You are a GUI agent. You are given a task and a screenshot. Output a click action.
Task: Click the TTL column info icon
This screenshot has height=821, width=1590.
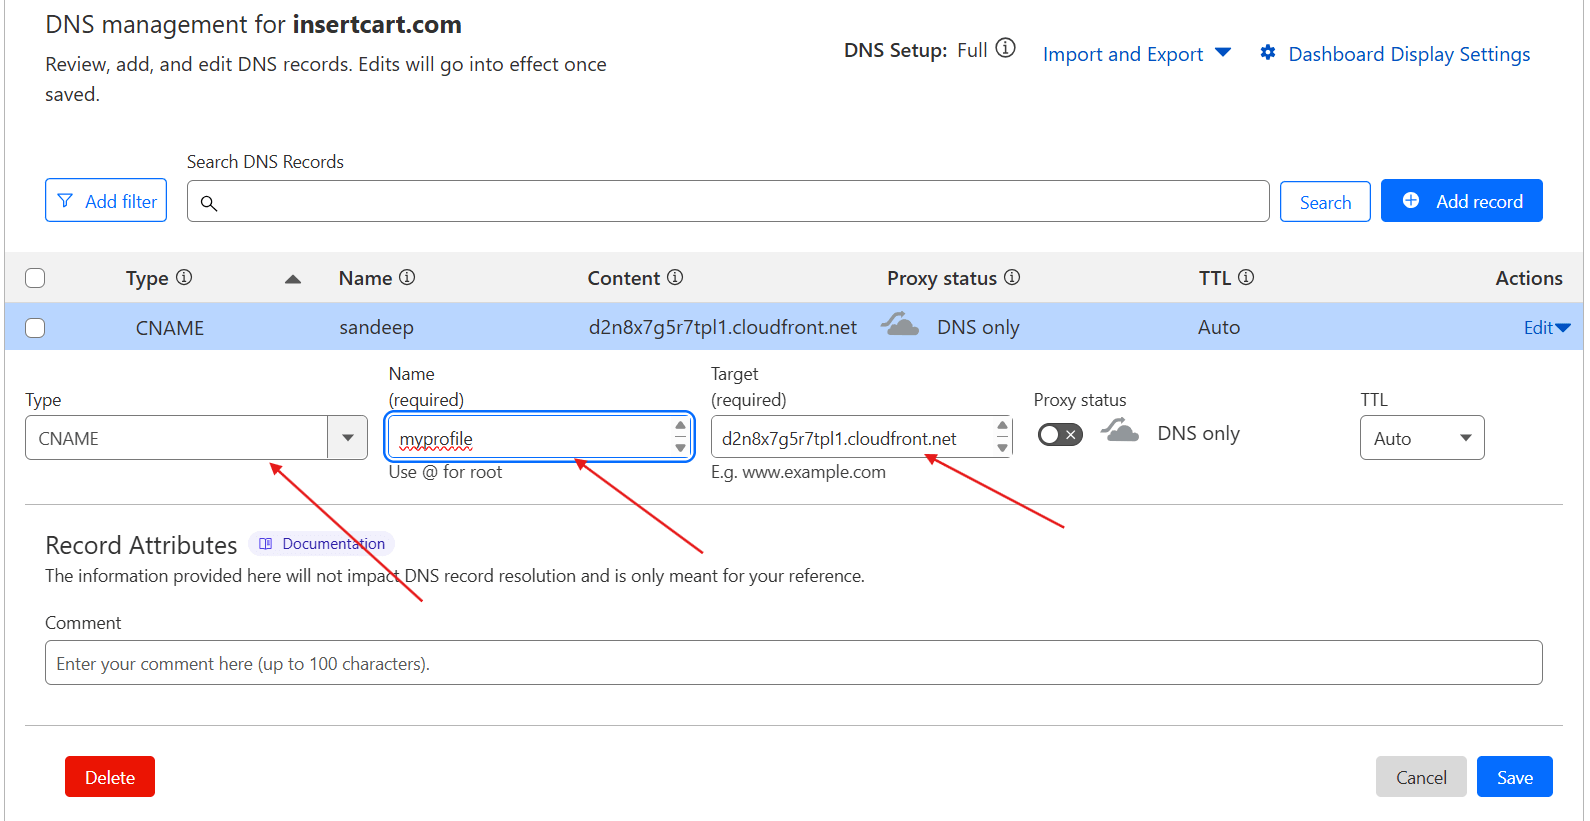(x=1246, y=277)
